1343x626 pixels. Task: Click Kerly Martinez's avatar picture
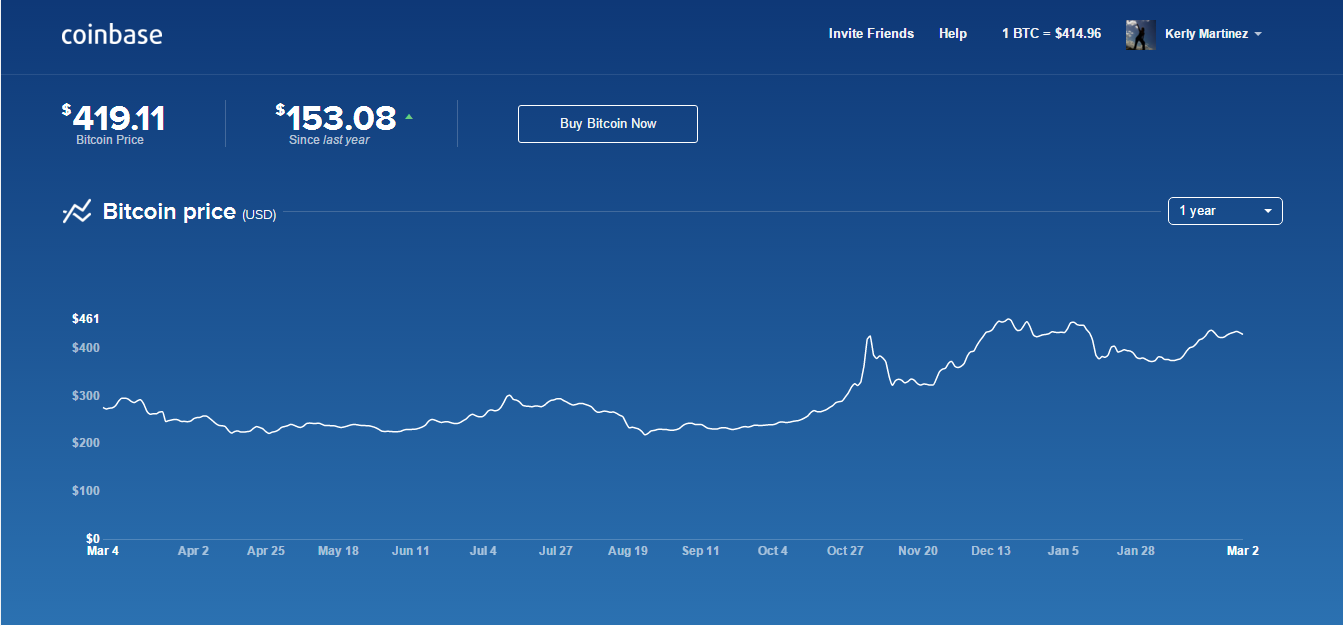[x=1141, y=34]
